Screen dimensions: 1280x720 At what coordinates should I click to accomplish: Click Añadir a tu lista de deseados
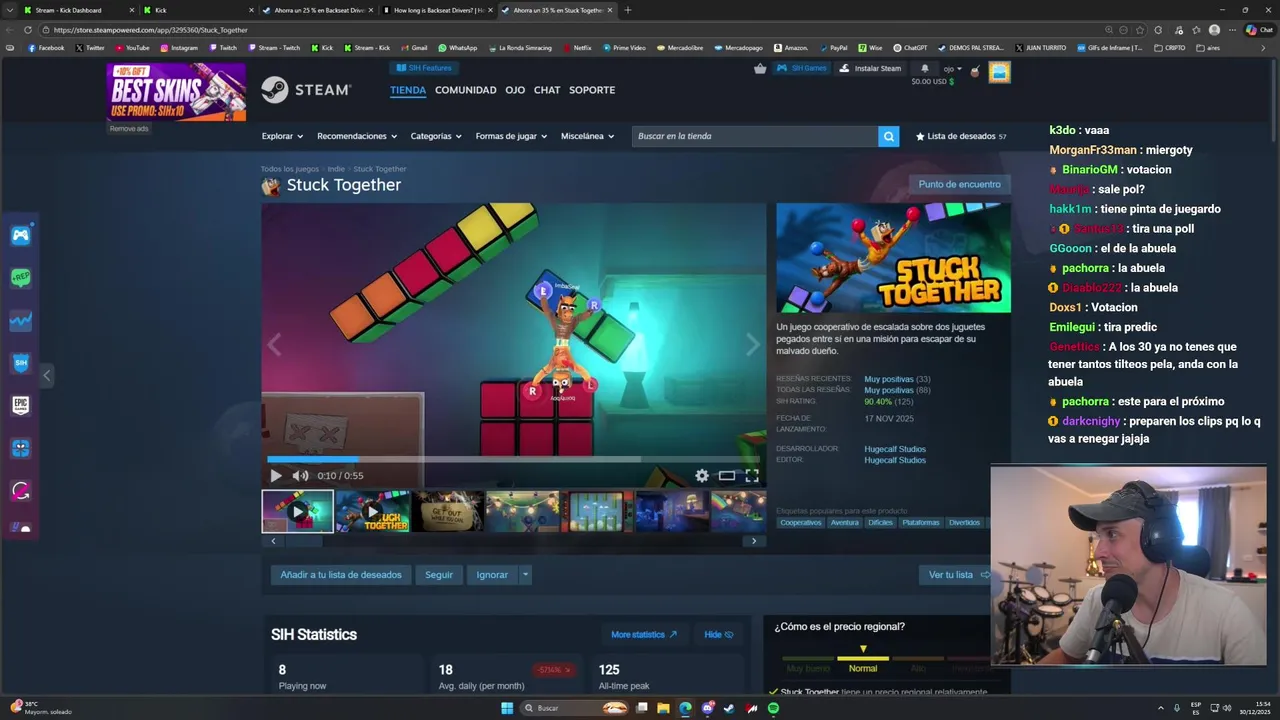341,575
